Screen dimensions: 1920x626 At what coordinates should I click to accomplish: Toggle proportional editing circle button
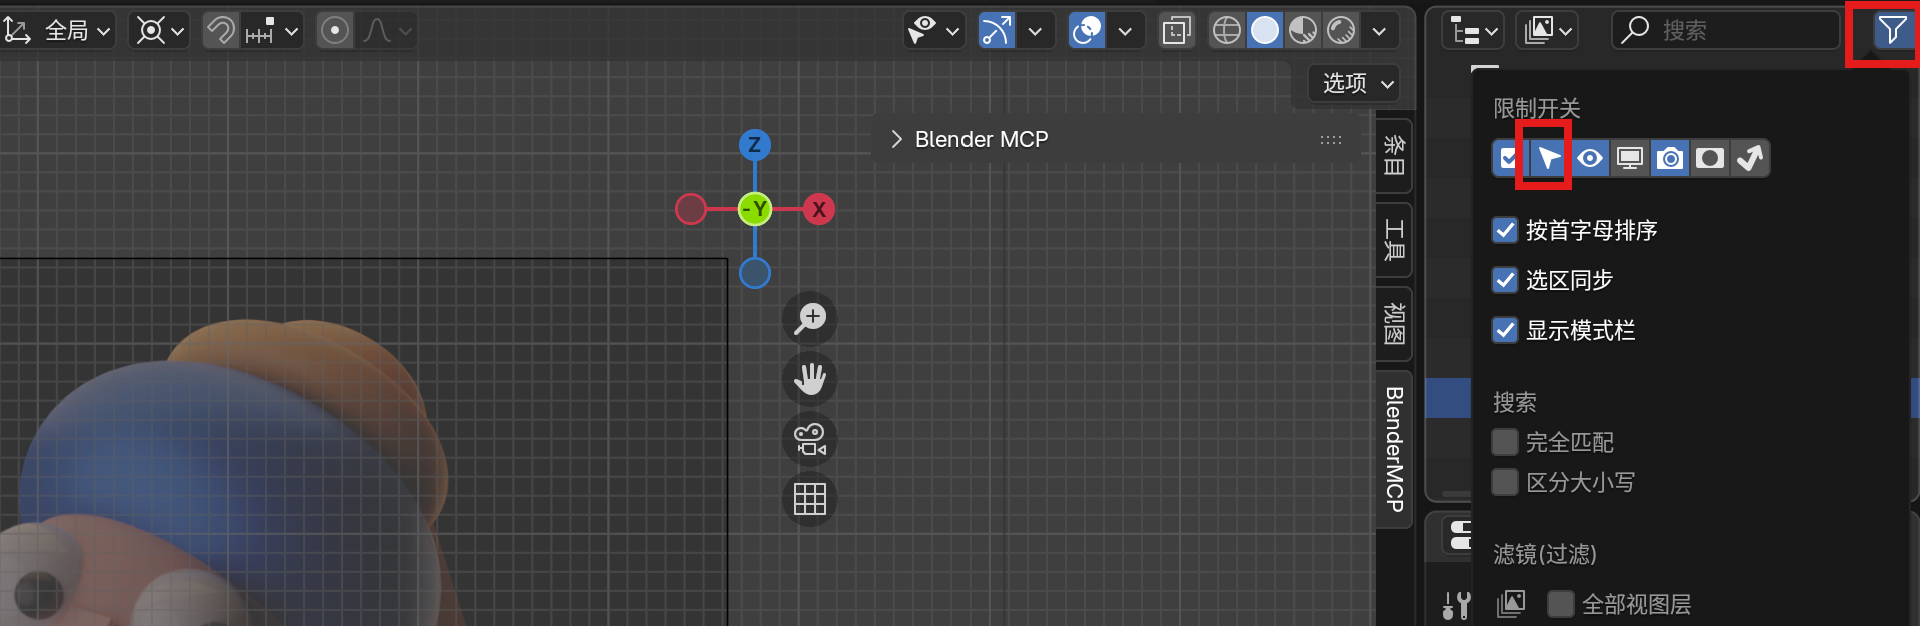(x=335, y=31)
